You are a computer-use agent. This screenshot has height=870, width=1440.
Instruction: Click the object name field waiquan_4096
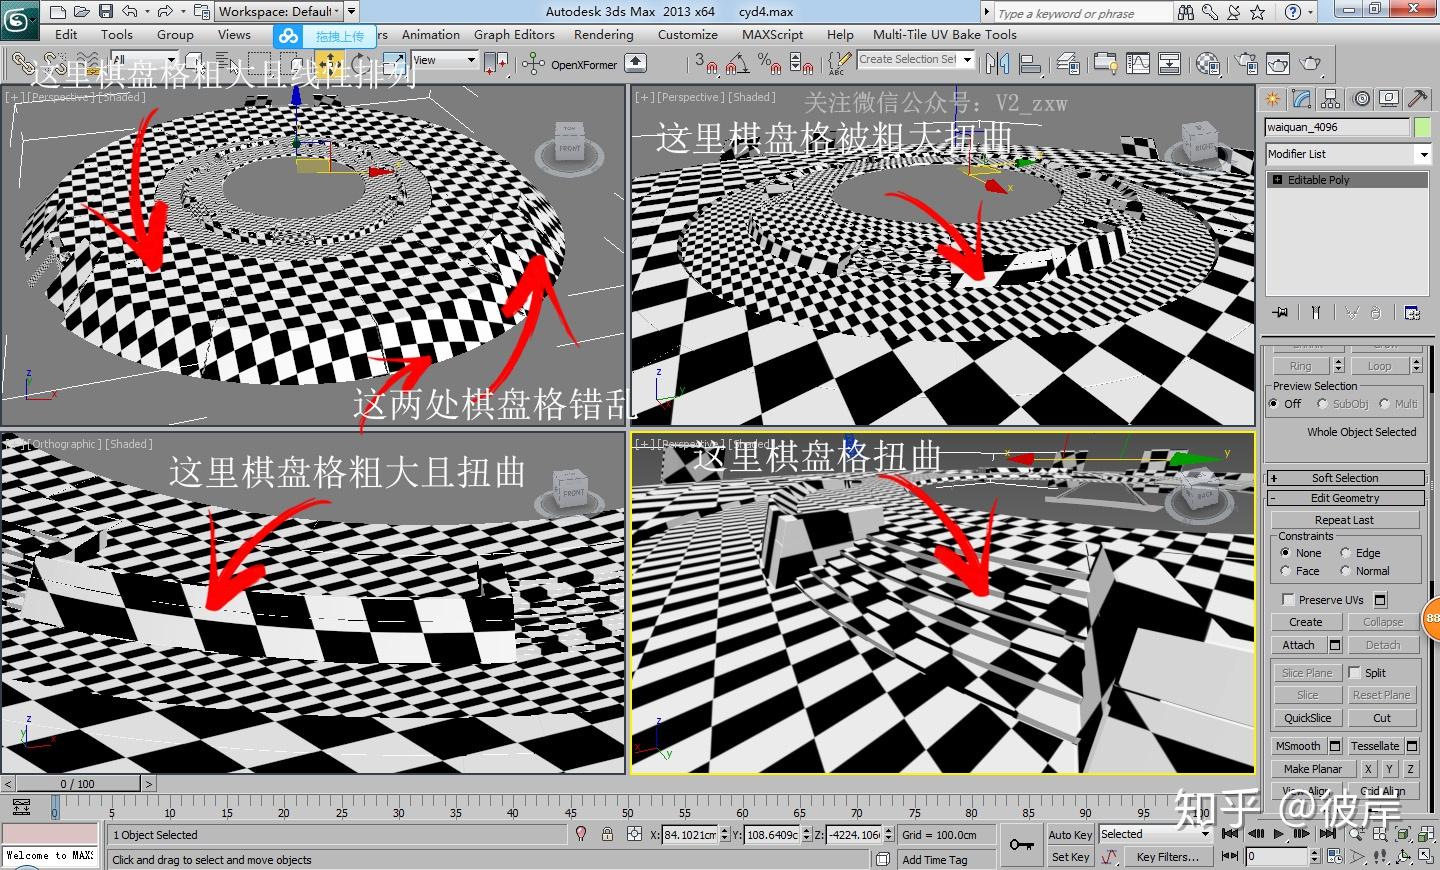point(1337,127)
